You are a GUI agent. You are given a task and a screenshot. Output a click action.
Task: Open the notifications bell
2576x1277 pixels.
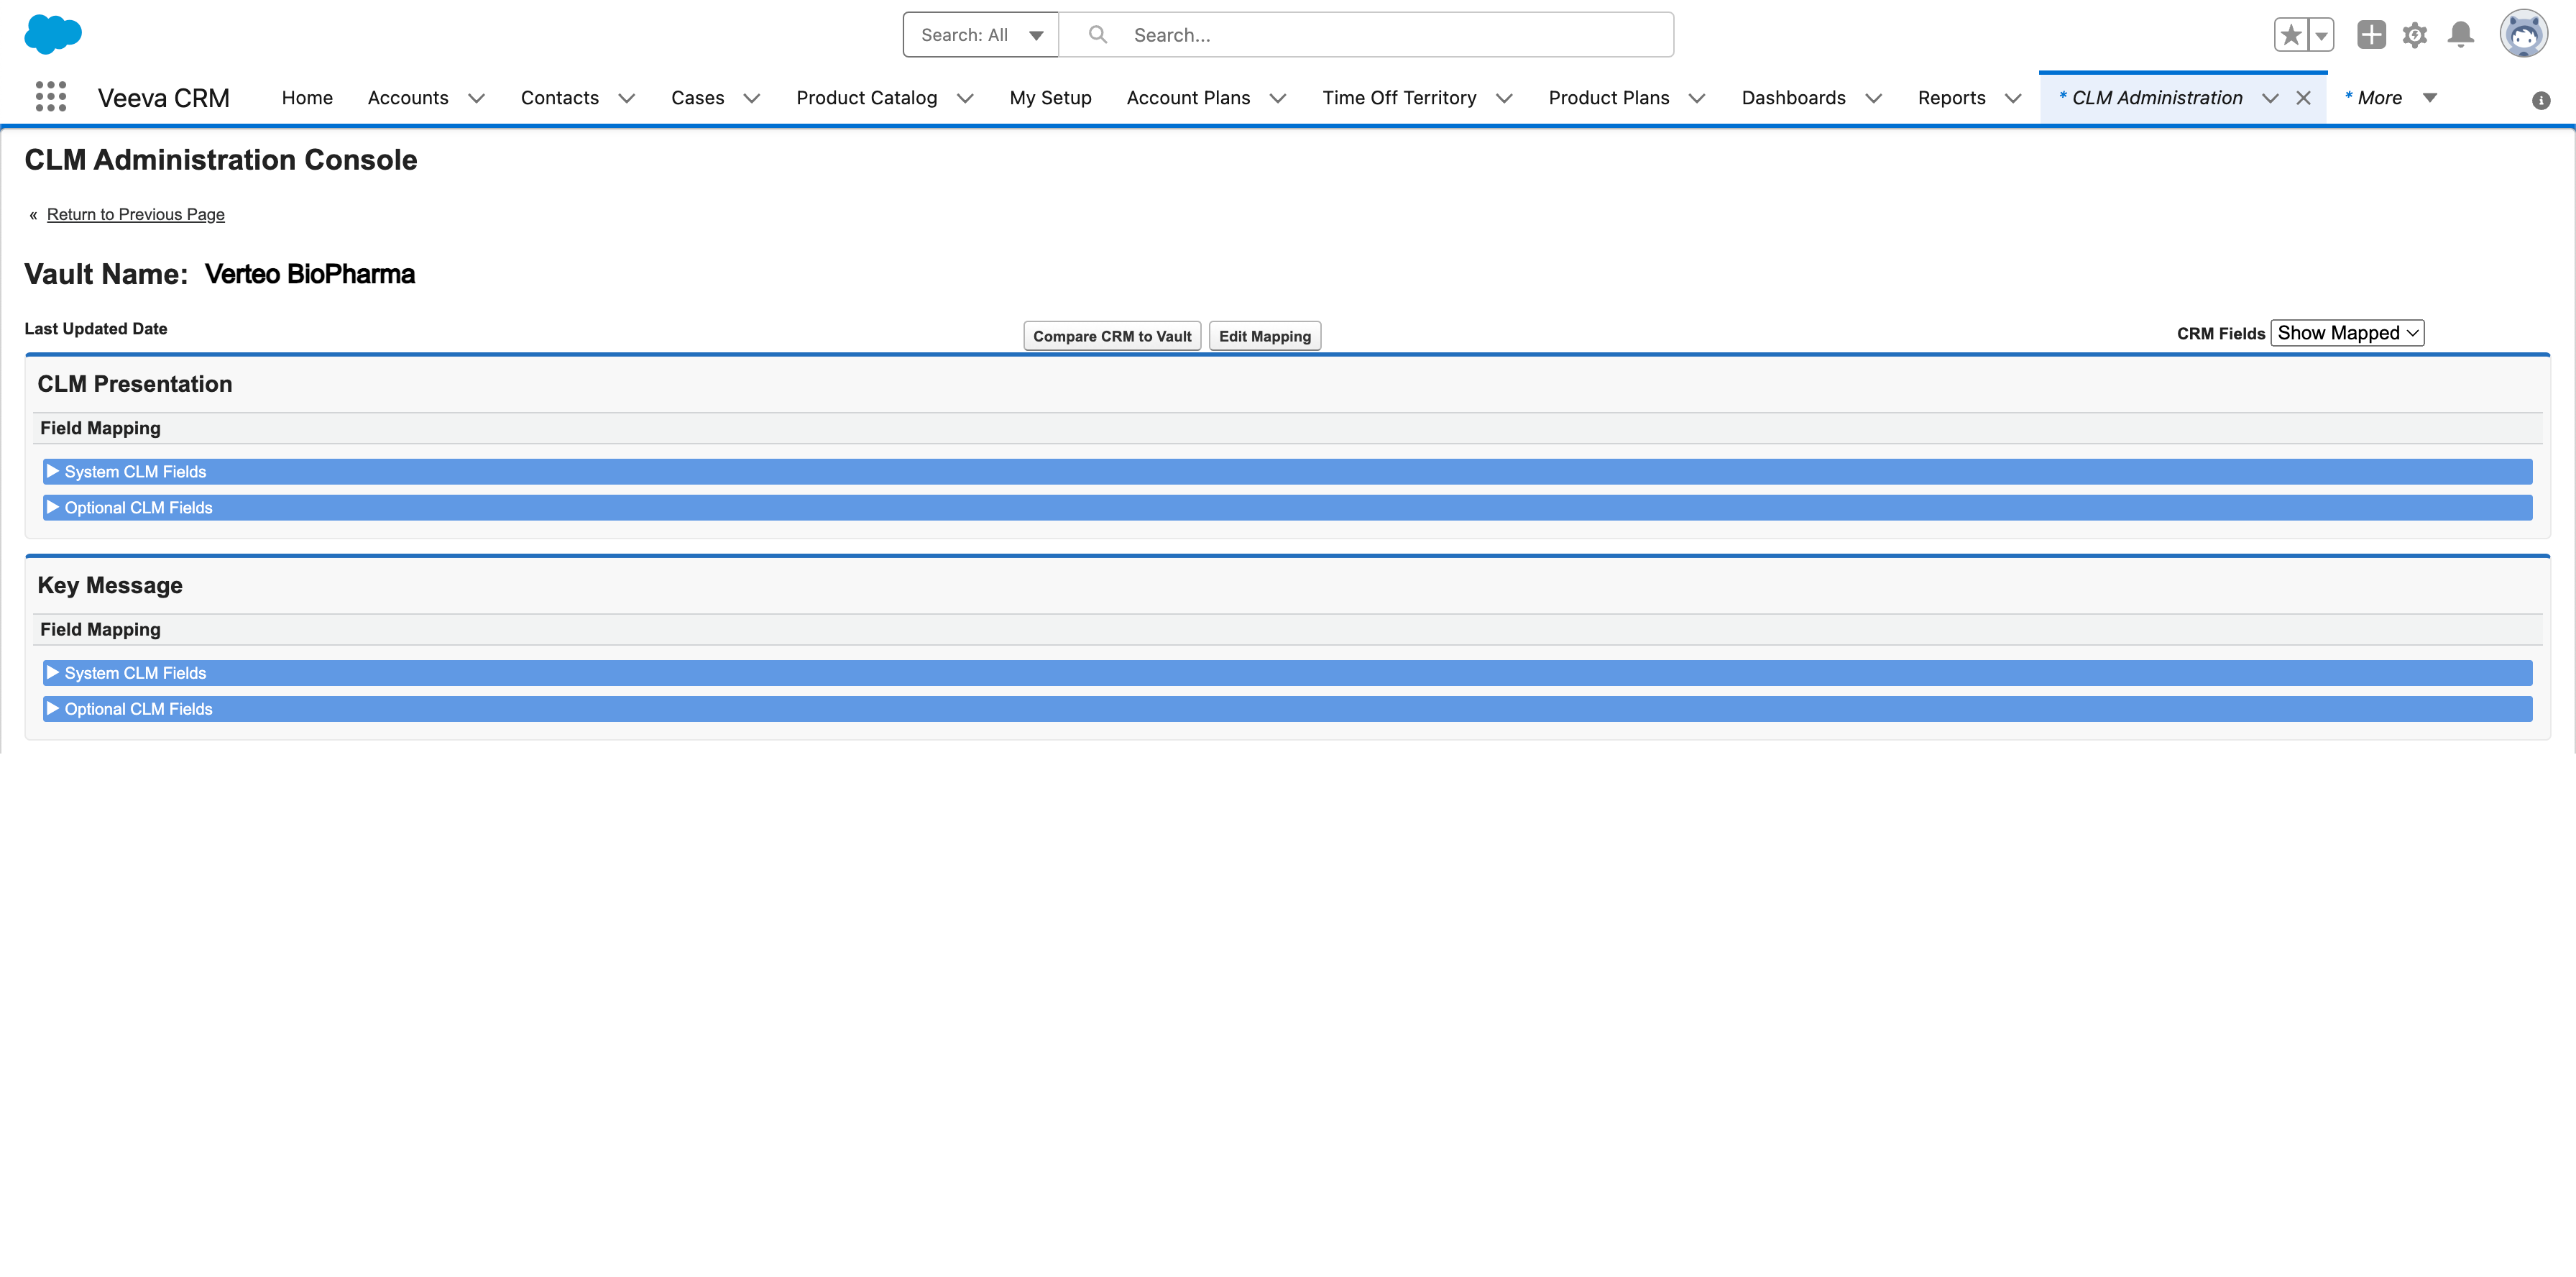(x=2460, y=35)
